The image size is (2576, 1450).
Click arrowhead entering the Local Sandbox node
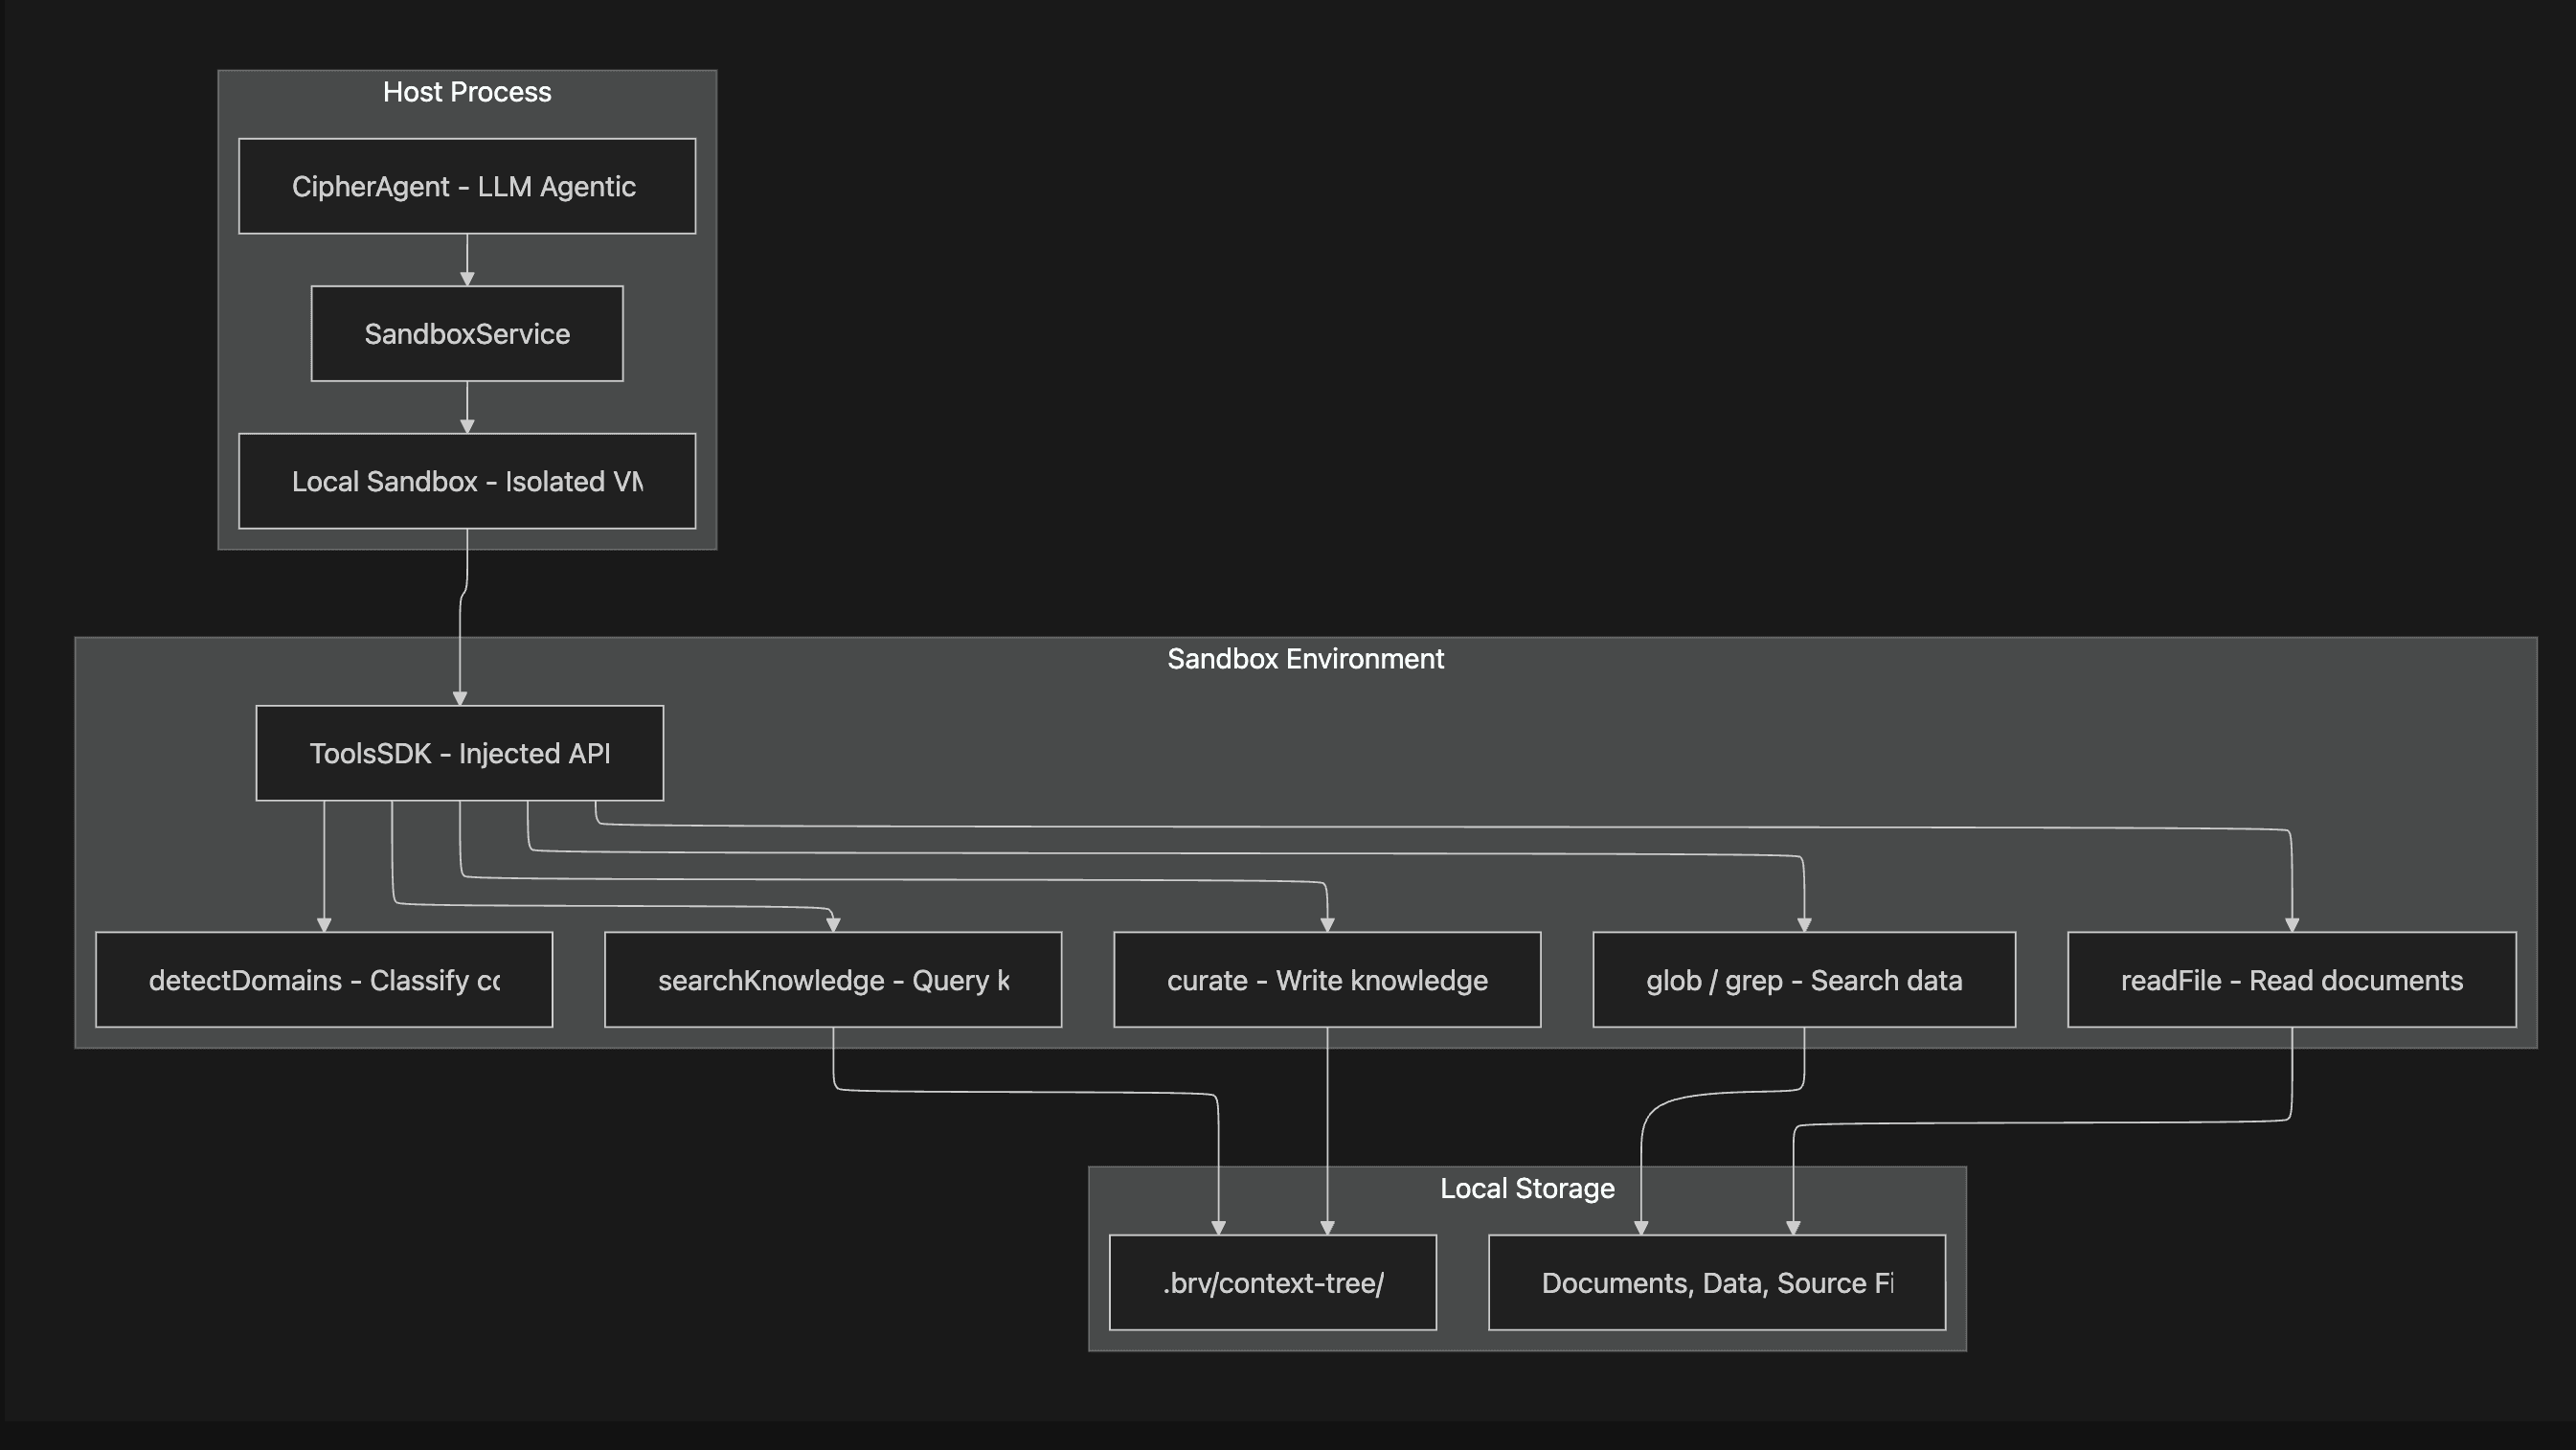pyautogui.click(x=467, y=426)
